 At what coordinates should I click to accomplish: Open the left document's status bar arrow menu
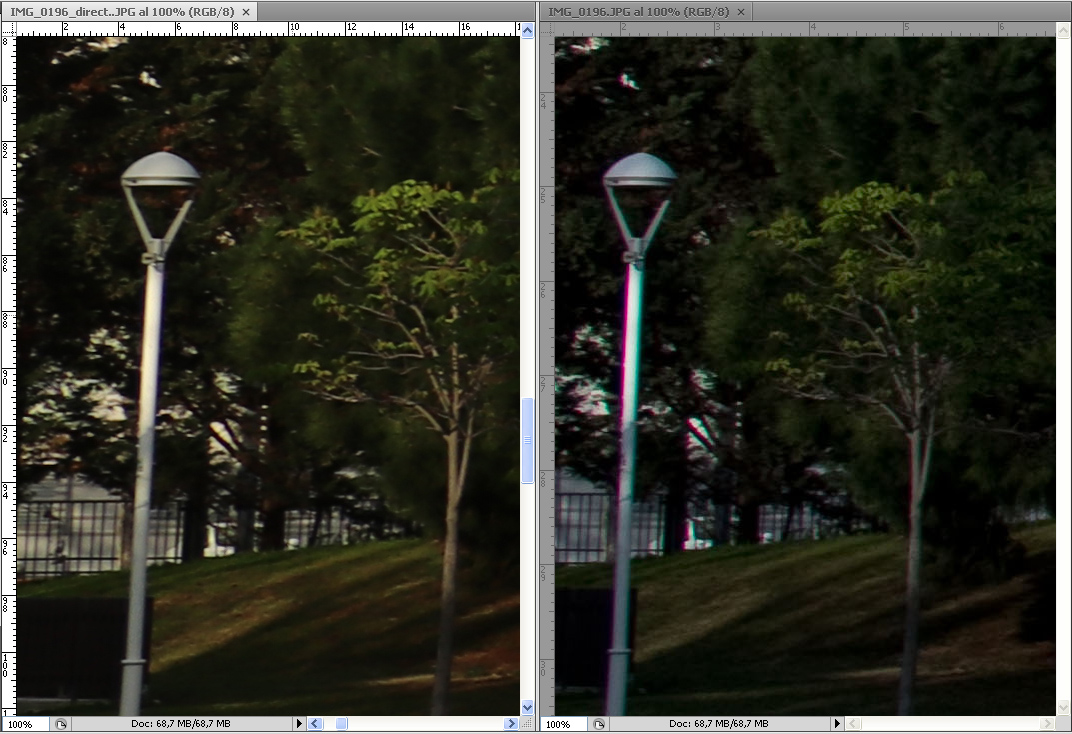pyautogui.click(x=298, y=723)
